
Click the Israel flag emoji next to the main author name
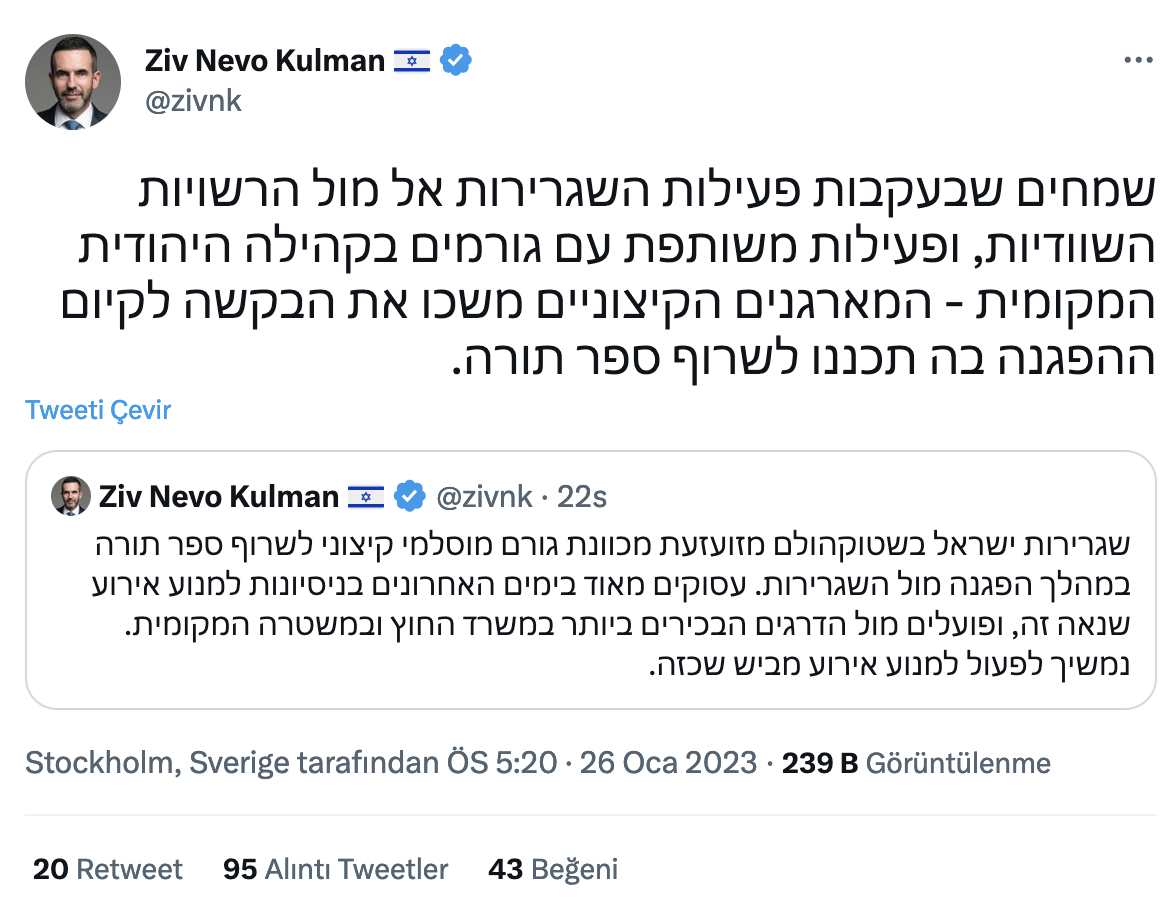pyautogui.click(x=412, y=61)
